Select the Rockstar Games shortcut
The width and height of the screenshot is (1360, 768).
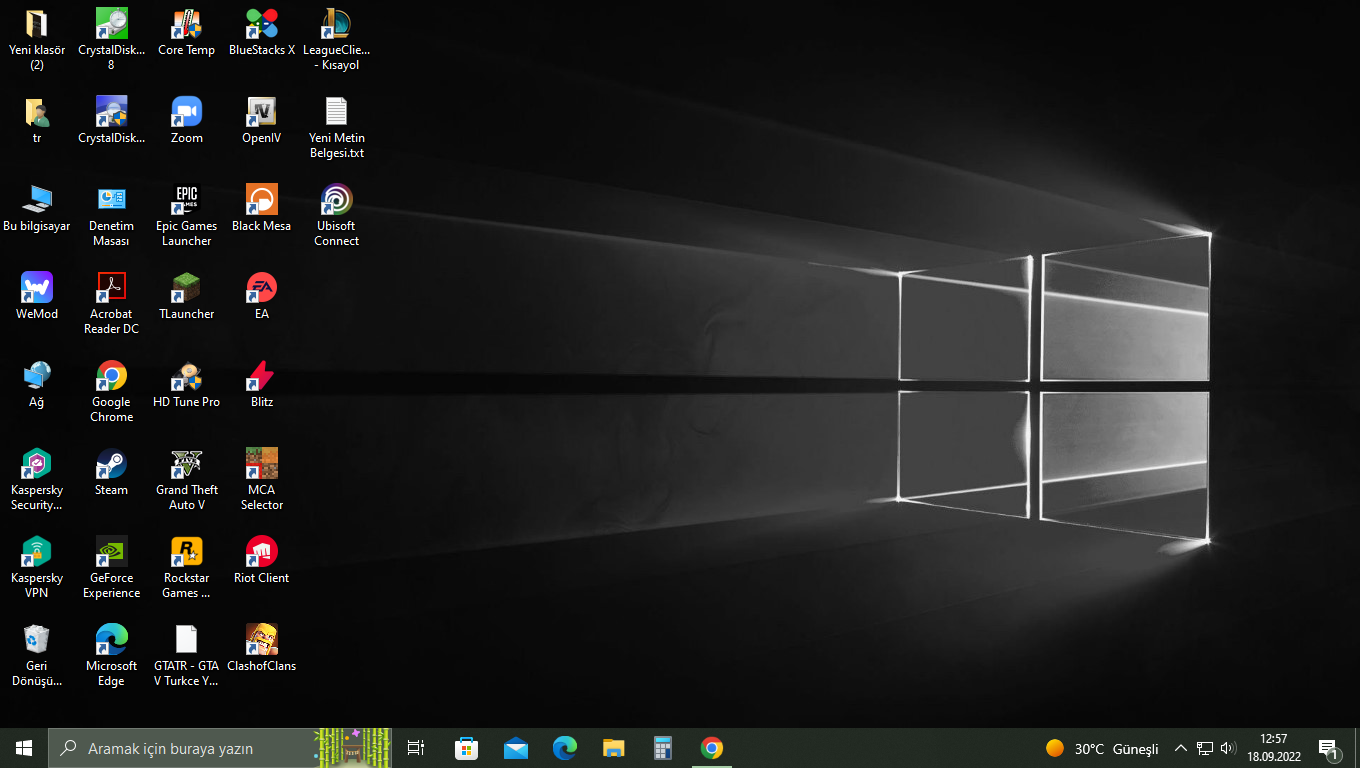(186, 552)
